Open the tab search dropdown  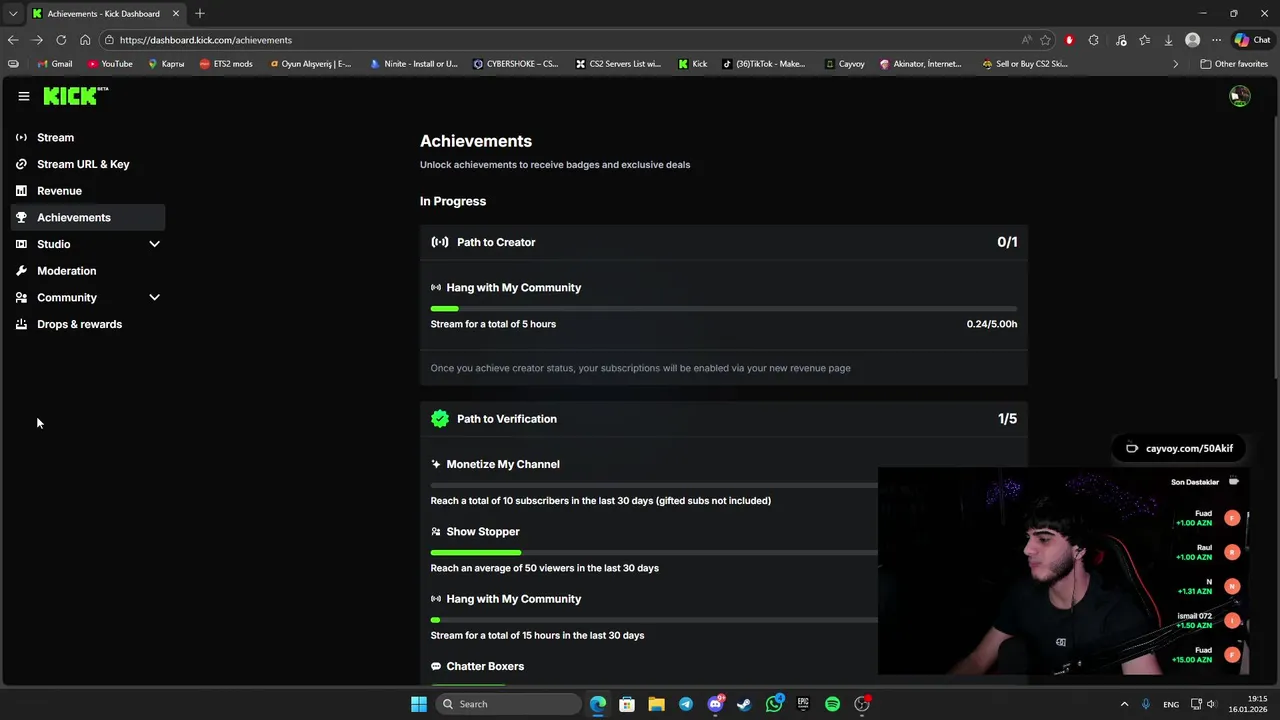pos(13,13)
